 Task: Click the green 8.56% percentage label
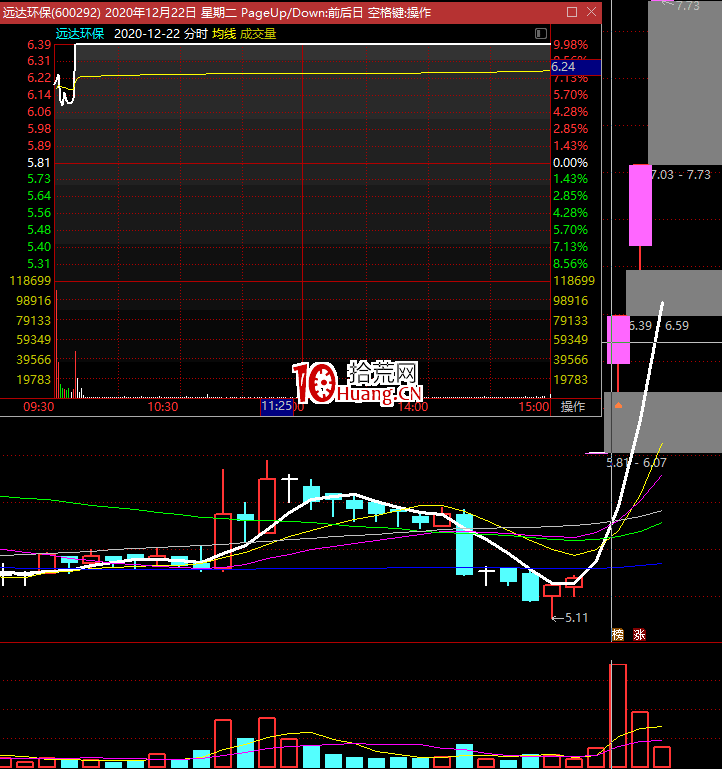tap(570, 264)
